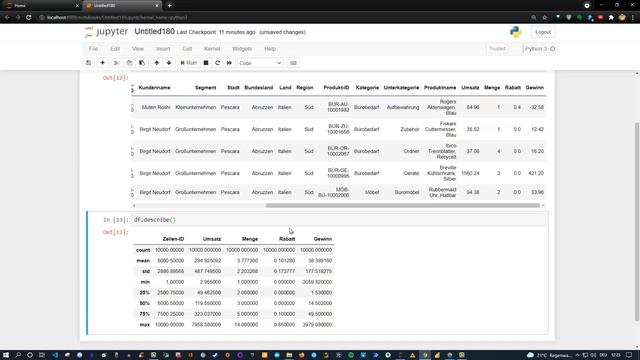Open the Windows Start menu
Viewport: 640px width, 360px height.
[x=6, y=355]
